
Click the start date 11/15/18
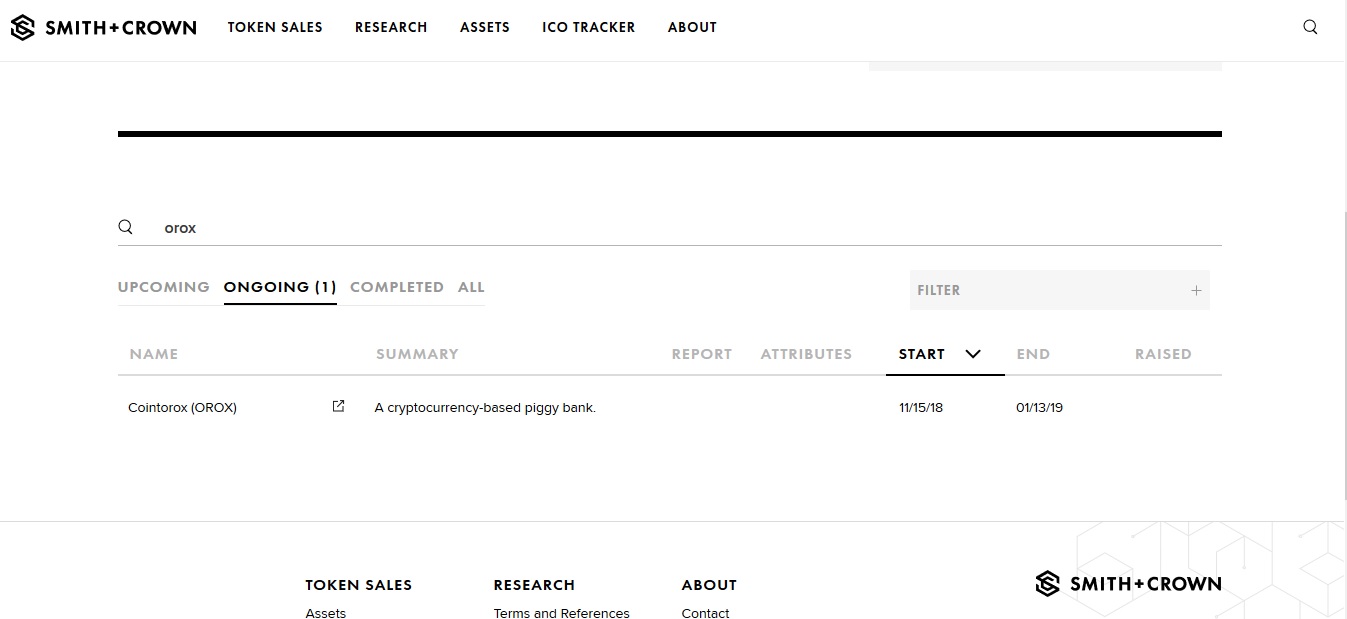tap(921, 408)
